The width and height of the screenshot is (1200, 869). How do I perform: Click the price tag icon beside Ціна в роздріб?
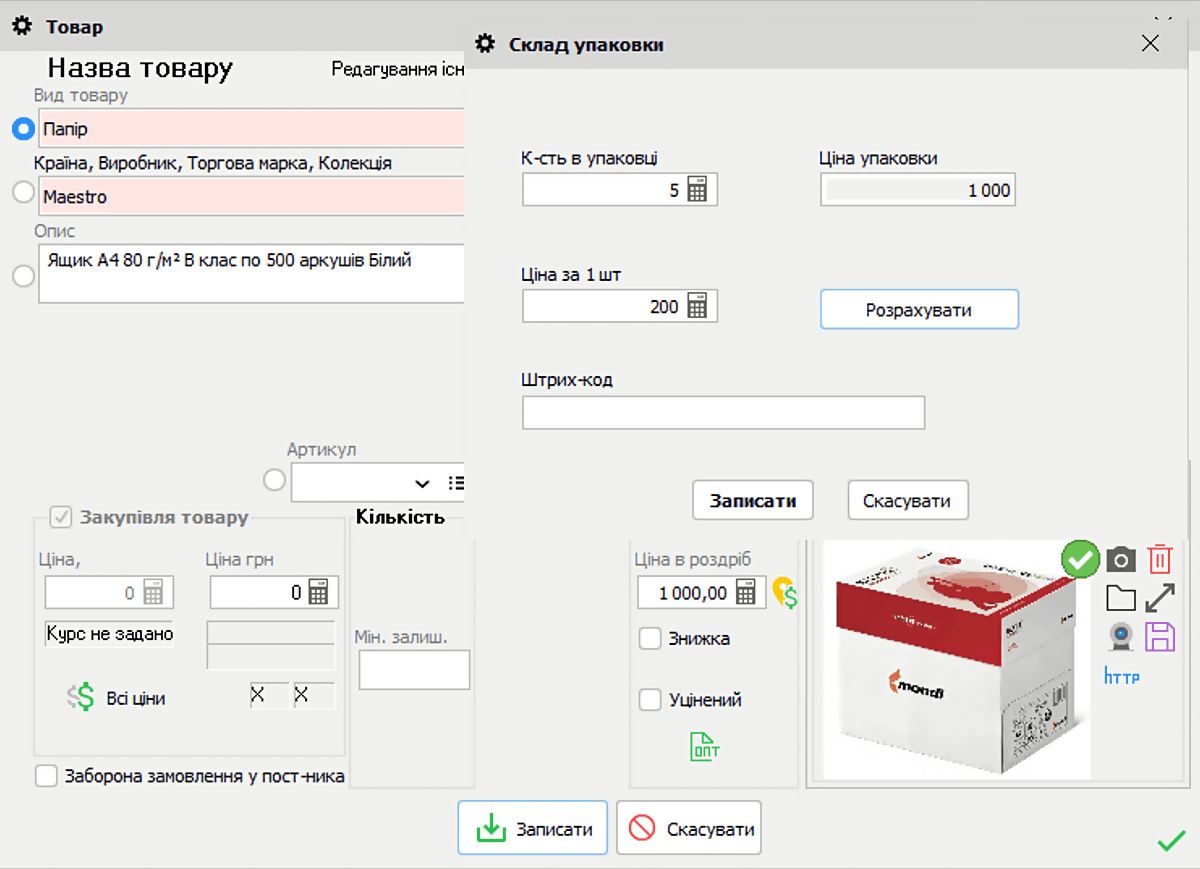point(786,593)
